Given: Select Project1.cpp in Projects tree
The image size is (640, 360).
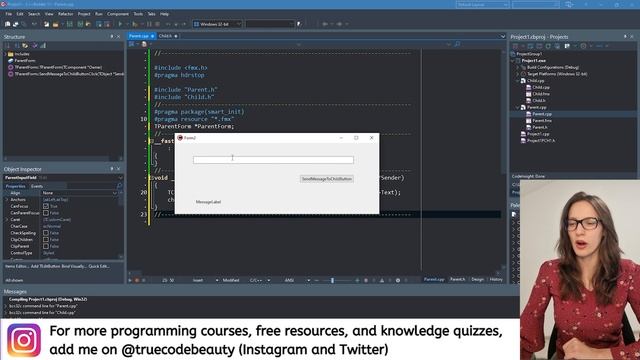Looking at the screenshot, I should click(538, 134).
